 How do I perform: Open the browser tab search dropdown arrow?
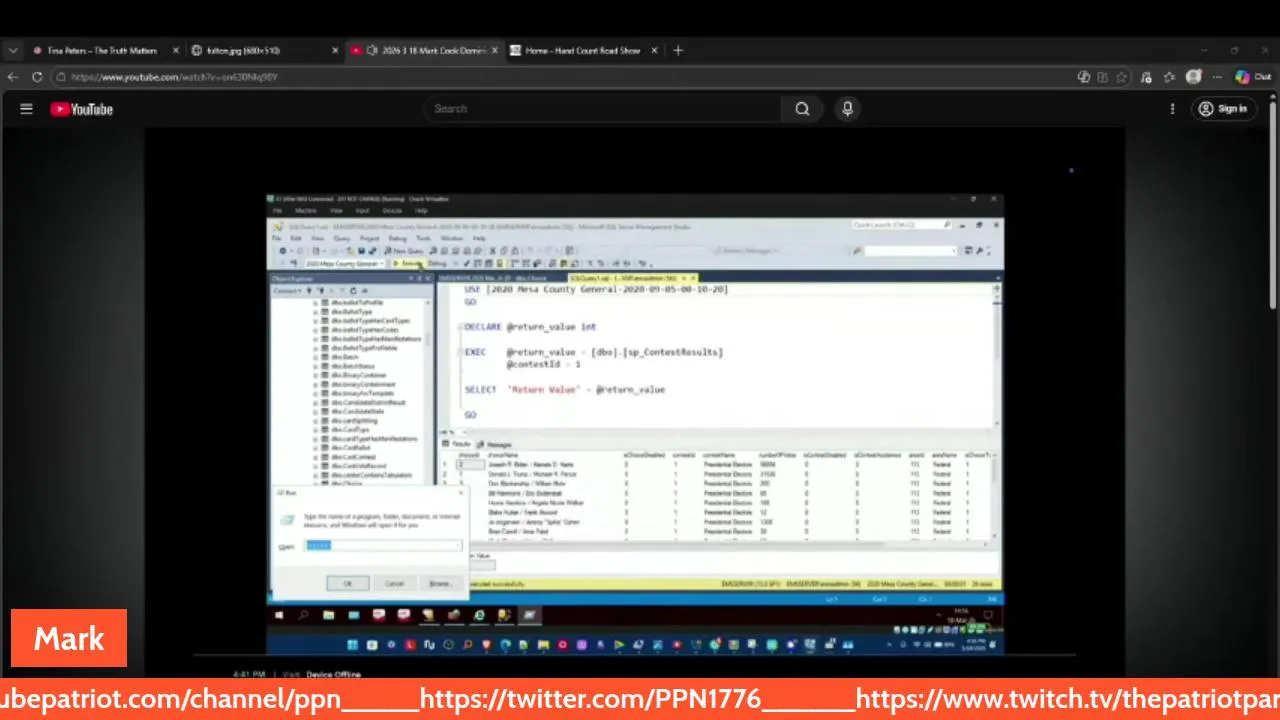(x=13, y=50)
